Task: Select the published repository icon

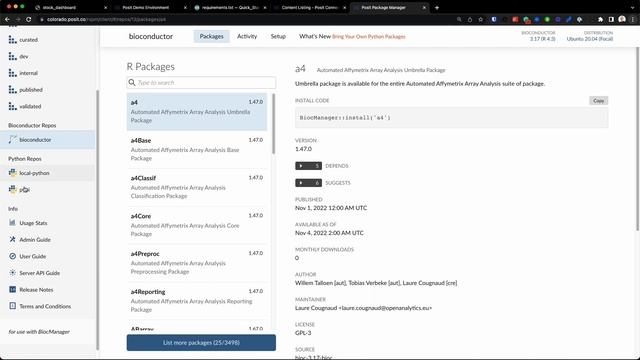Action: (x=13, y=90)
